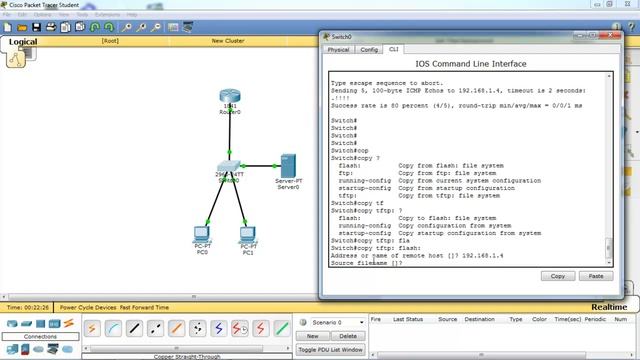This screenshot has height=360, width=640.
Task: Click Toggle PDU List Window button
Action: tap(330, 350)
